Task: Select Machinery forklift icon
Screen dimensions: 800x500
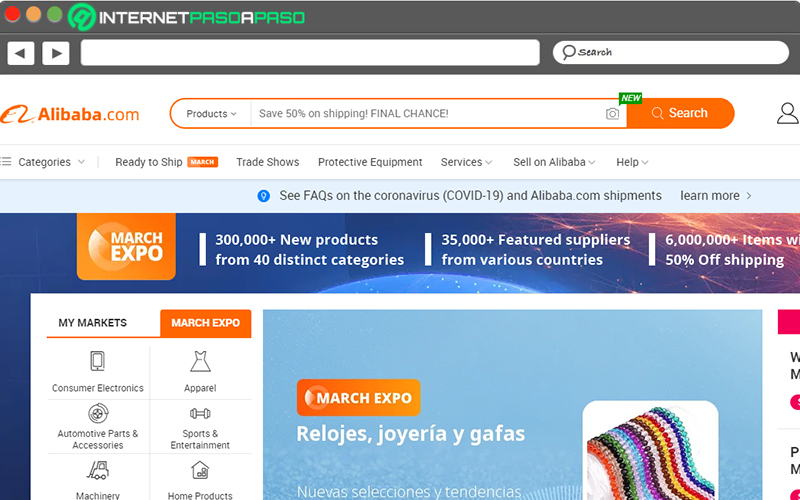Action: point(98,470)
